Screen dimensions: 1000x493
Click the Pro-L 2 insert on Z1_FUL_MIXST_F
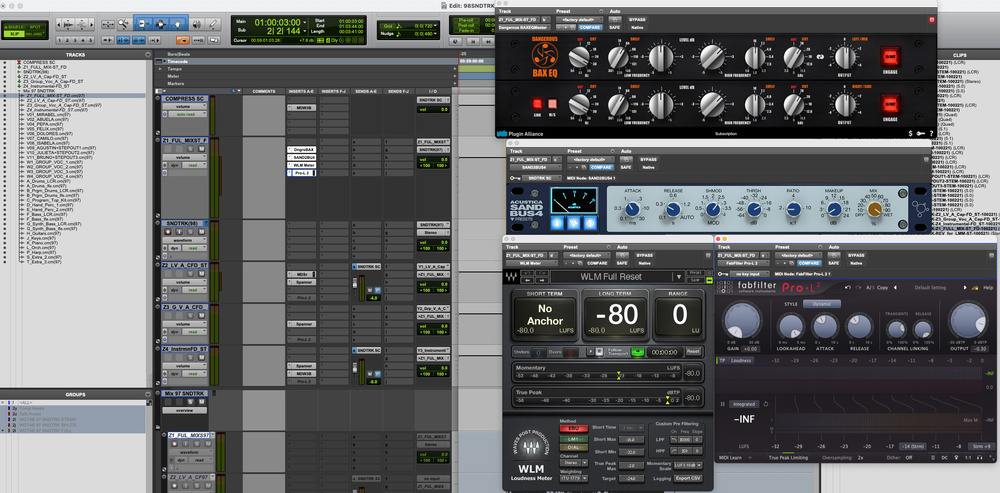[304, 173]
